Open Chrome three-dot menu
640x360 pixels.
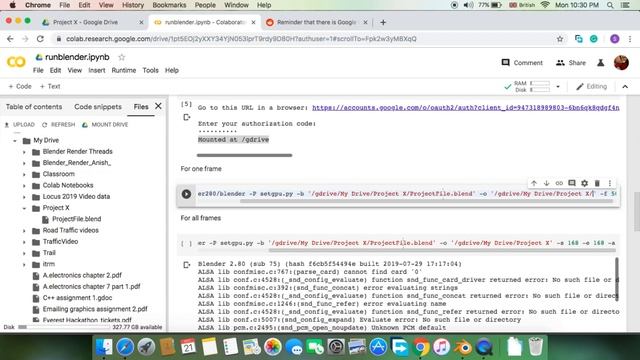coord(630,39)
